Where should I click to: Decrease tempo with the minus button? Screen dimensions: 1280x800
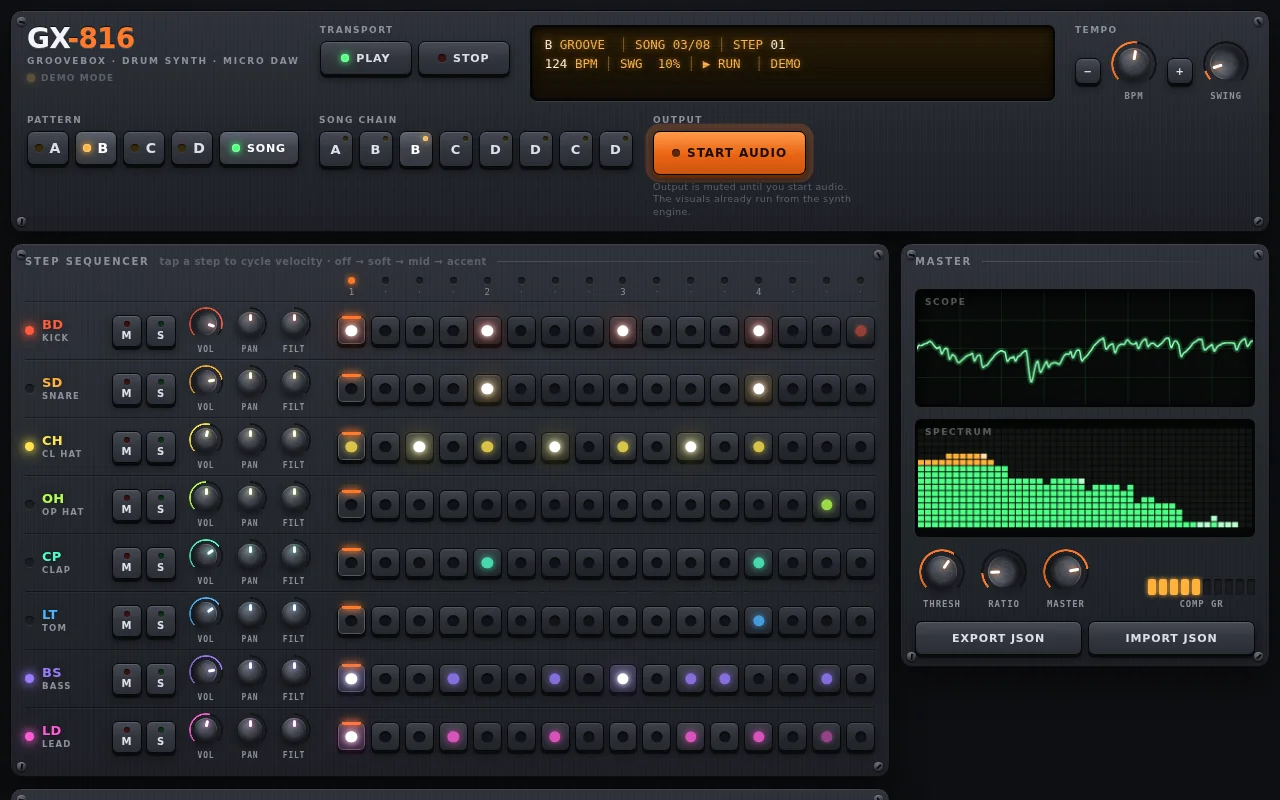1088,71
